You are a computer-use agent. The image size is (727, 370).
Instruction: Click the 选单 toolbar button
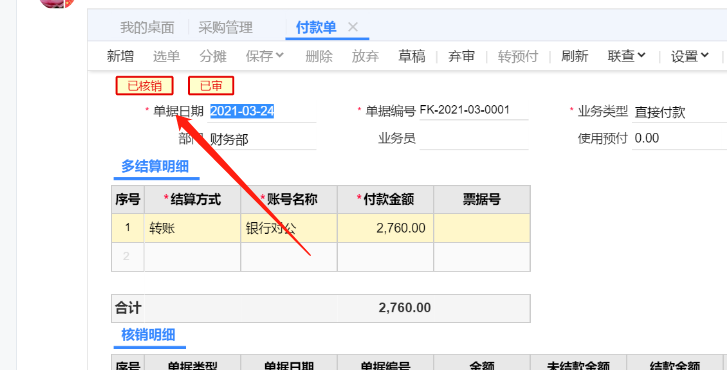[x=166, y=56]
